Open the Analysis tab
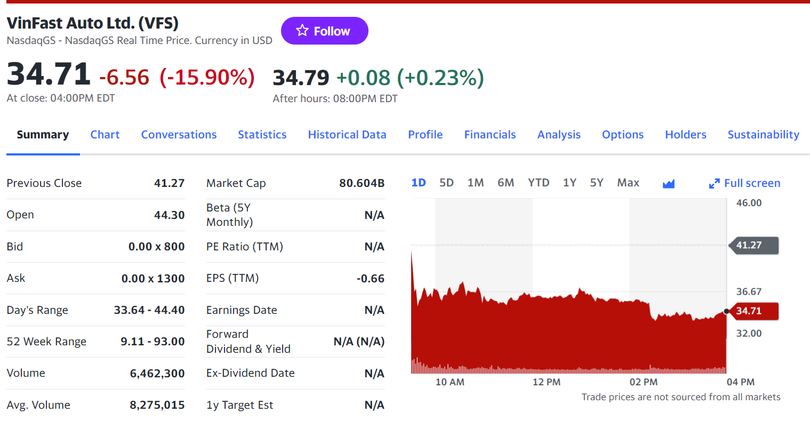Viewport: 810px width, 440px height. pyautogui.click(x=558, y=135)
